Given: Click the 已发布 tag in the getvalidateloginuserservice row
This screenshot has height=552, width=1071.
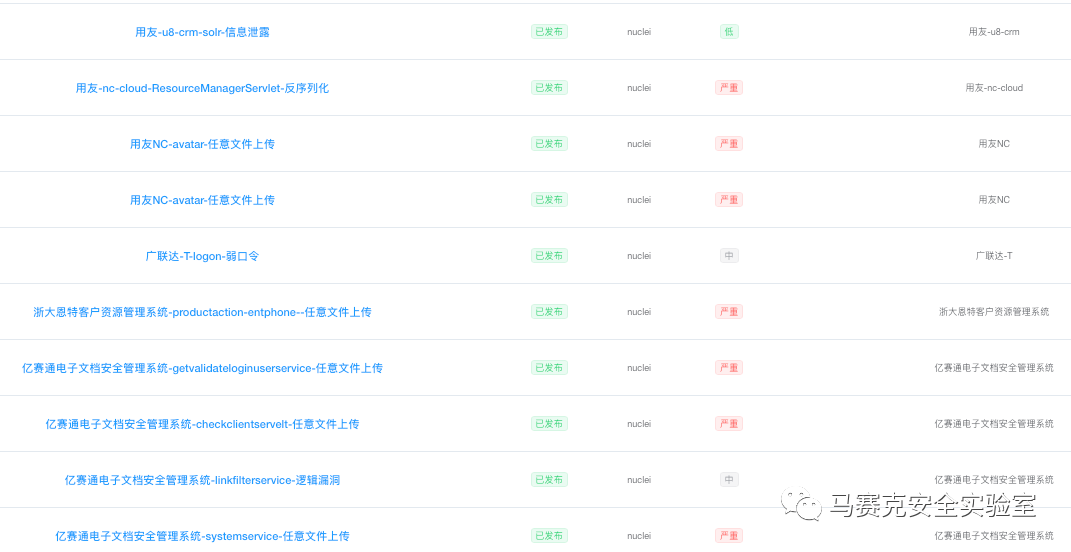Looking at the screenshot, I should 549,368.
